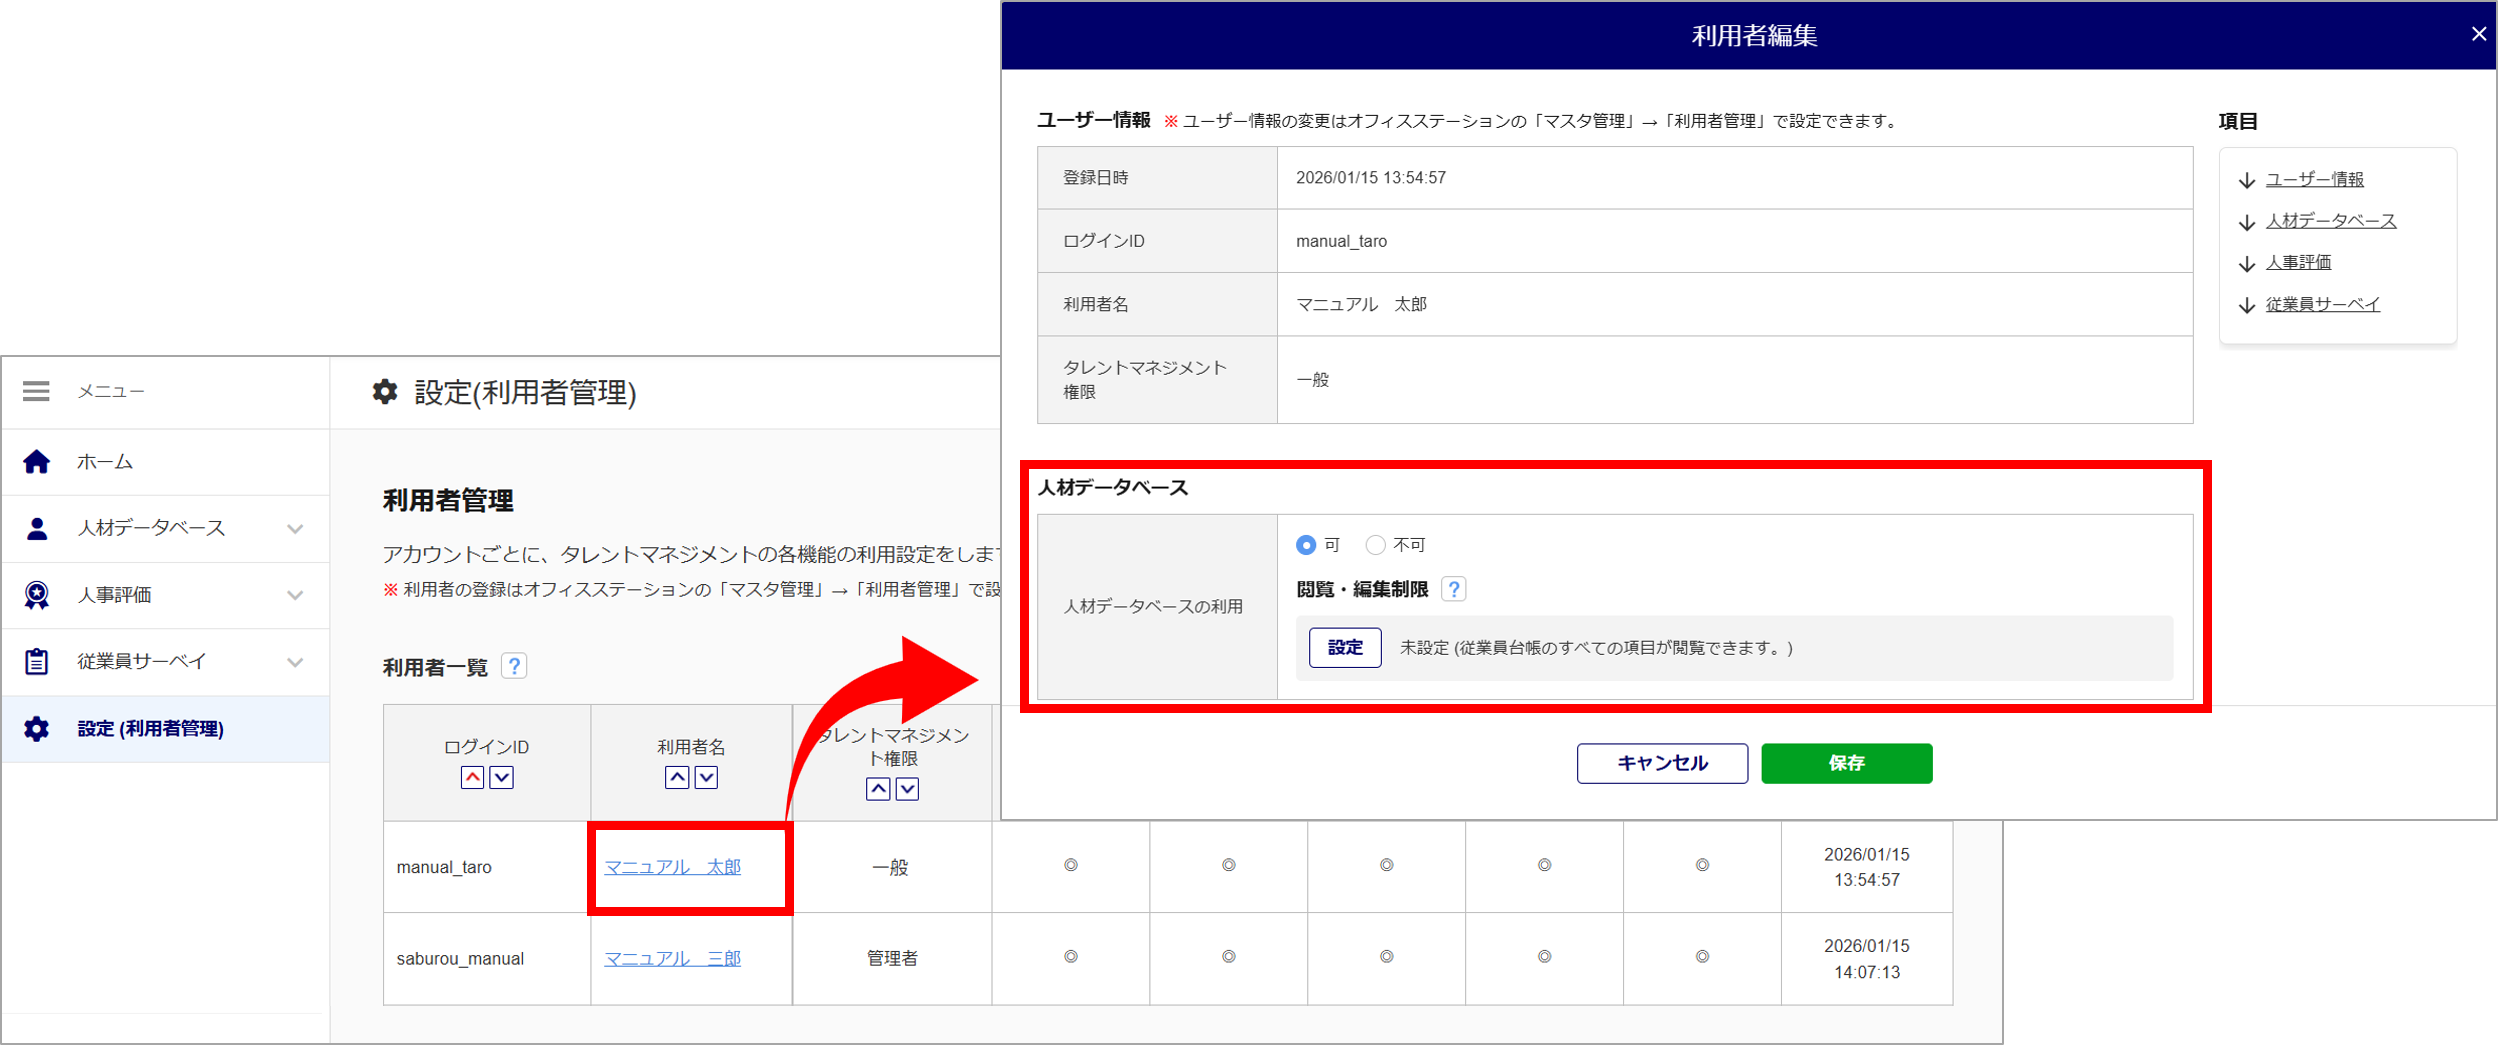Expand the 従業員サーベイ sidebar menu
This screenshot has height=1045, width=2498.
pos(295,662)
